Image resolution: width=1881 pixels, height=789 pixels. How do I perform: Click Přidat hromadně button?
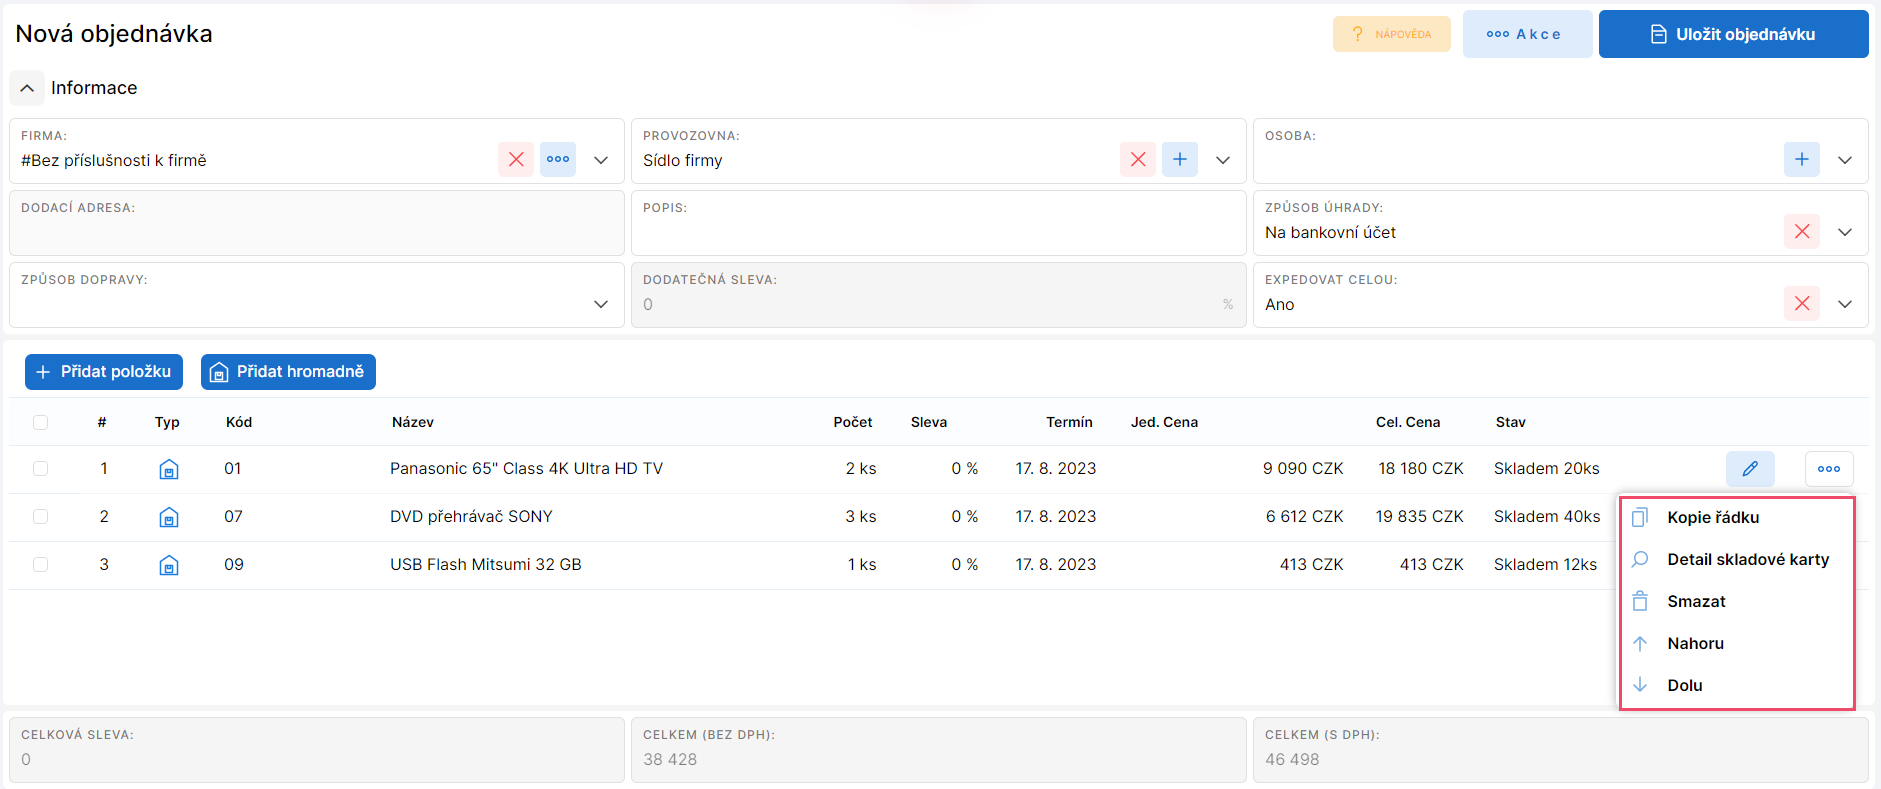(x=288, y=372)
